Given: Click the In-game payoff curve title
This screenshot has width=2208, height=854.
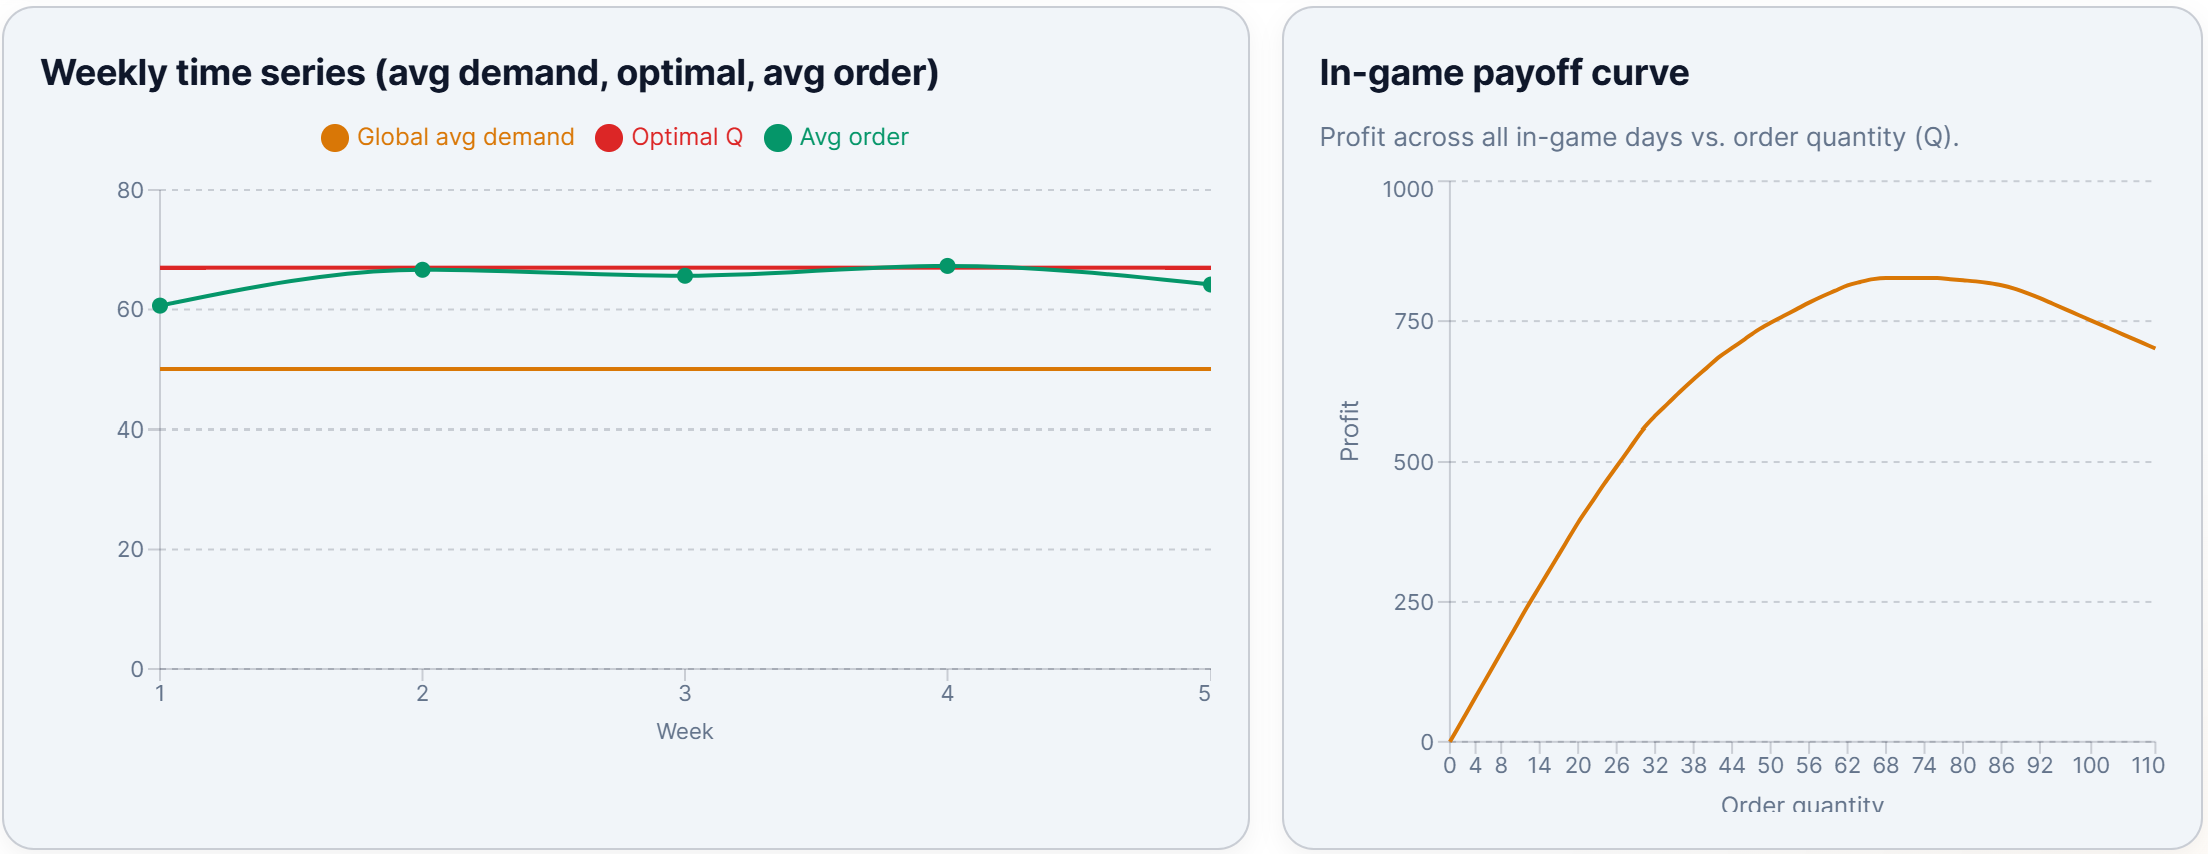Looking at the screenshot, I should click(x=1503, y=73).
